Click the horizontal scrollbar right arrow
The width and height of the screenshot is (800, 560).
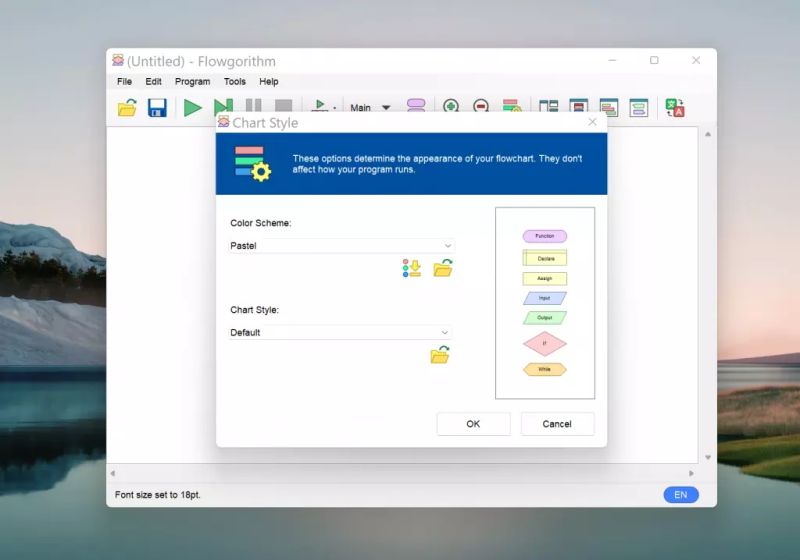pyautogui.click(x=691, y=473)
